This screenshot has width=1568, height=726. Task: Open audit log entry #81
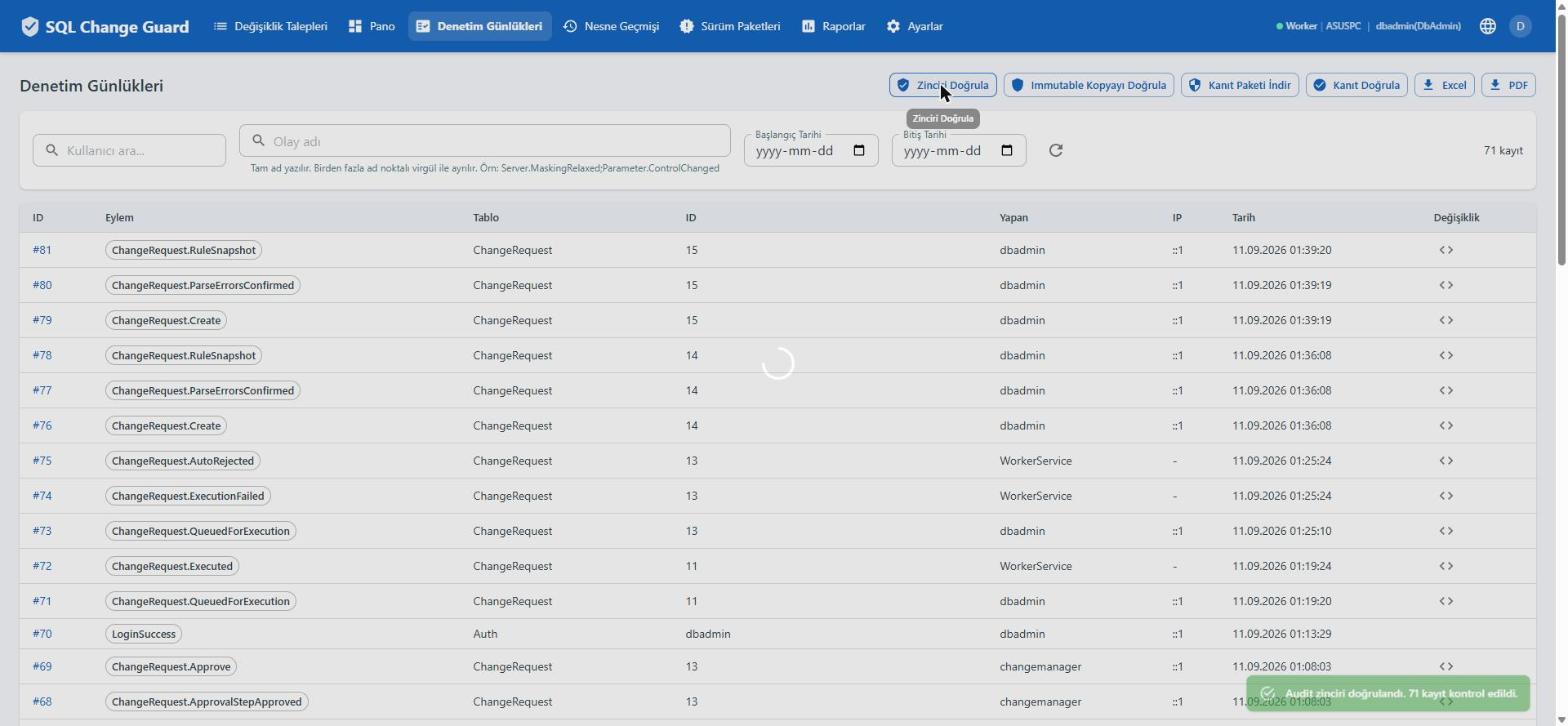click(42, 250)
